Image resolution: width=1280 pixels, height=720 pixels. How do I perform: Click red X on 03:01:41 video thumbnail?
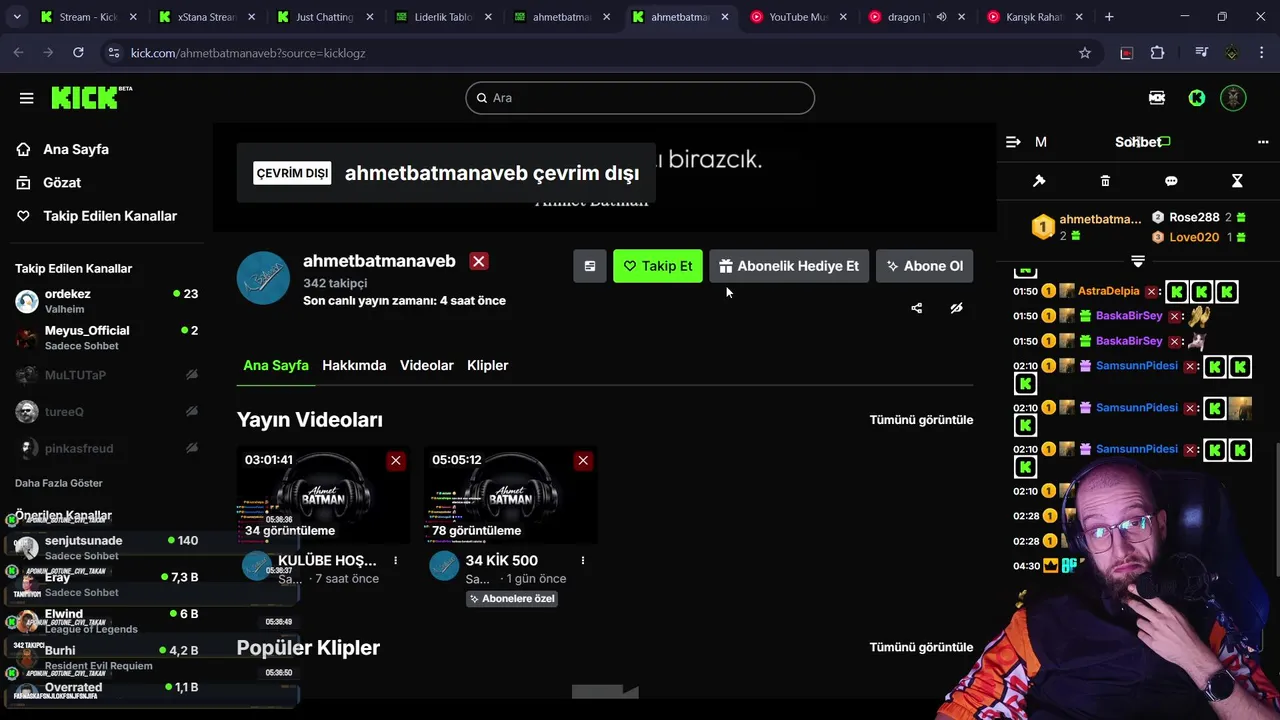(x=396, y=460)
